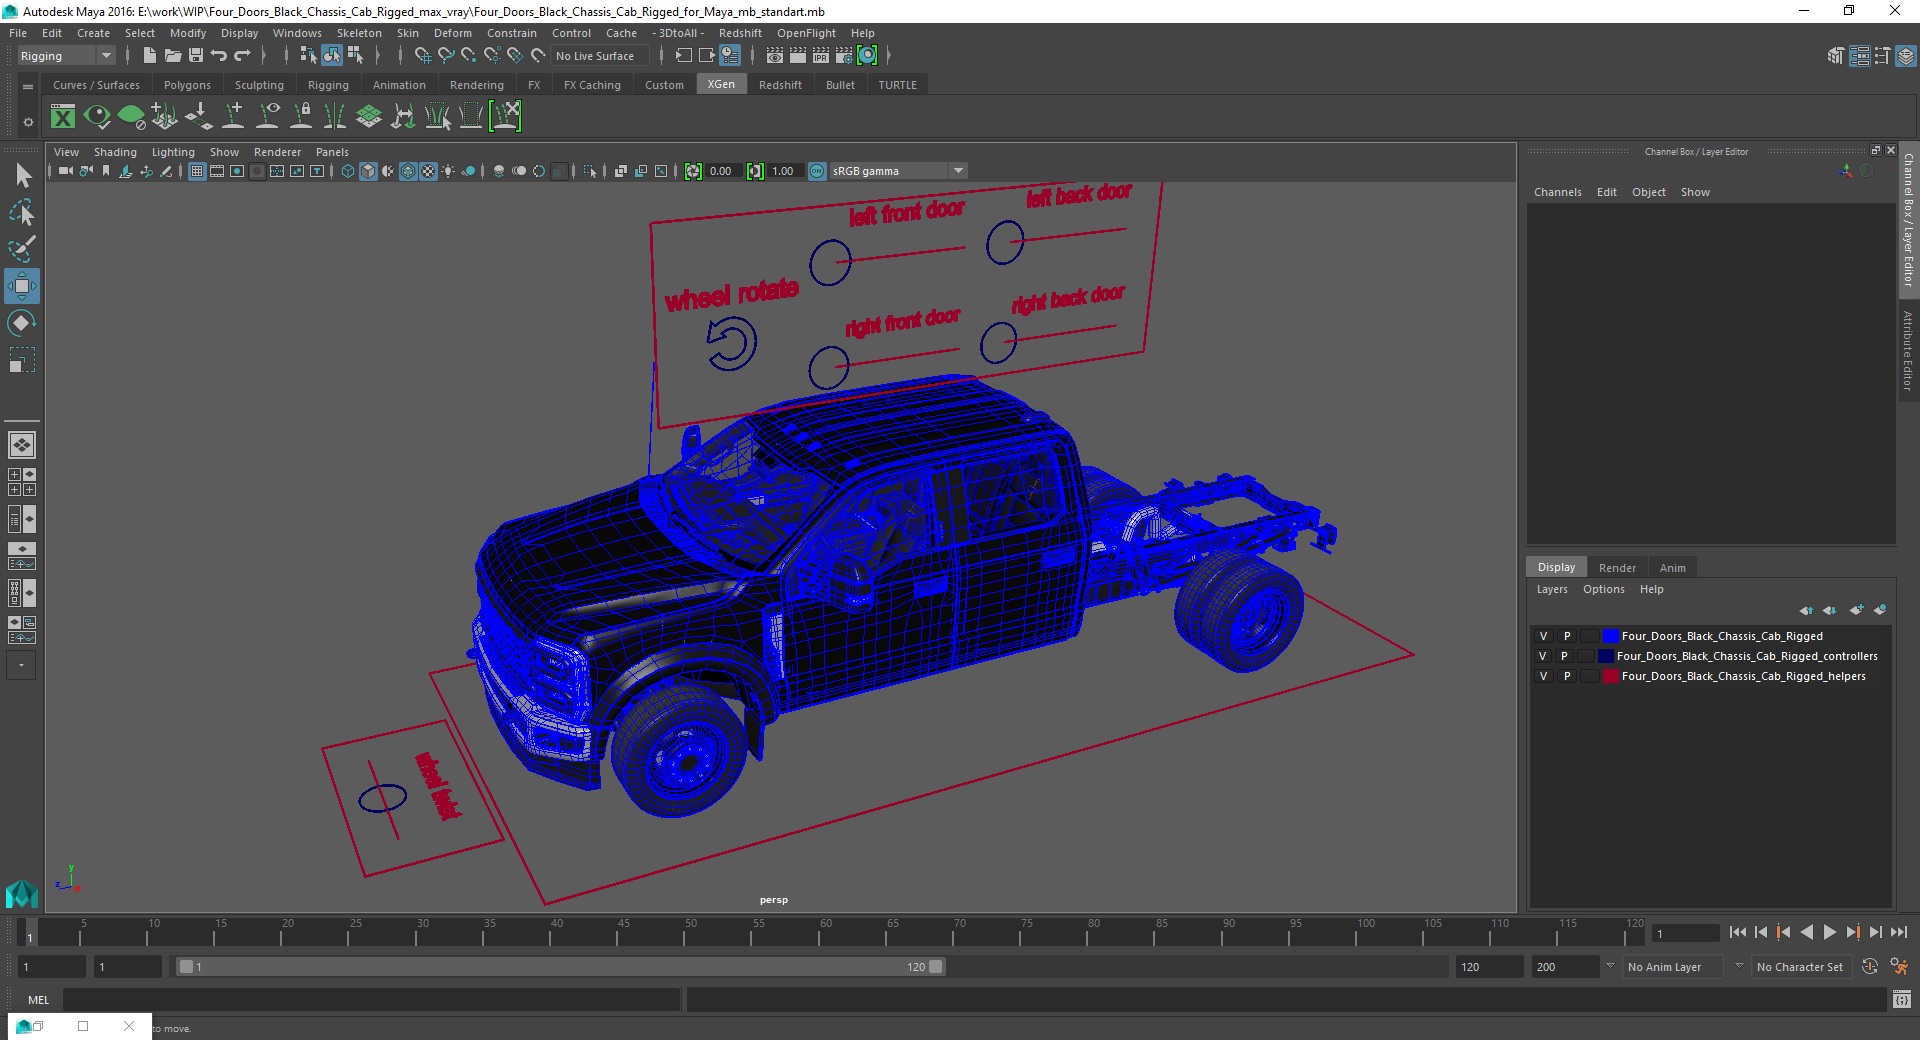The height and width of the screenshot is (1040, 1920).
Task: Click the Redo arrow icon
Action: coord(242,56)
